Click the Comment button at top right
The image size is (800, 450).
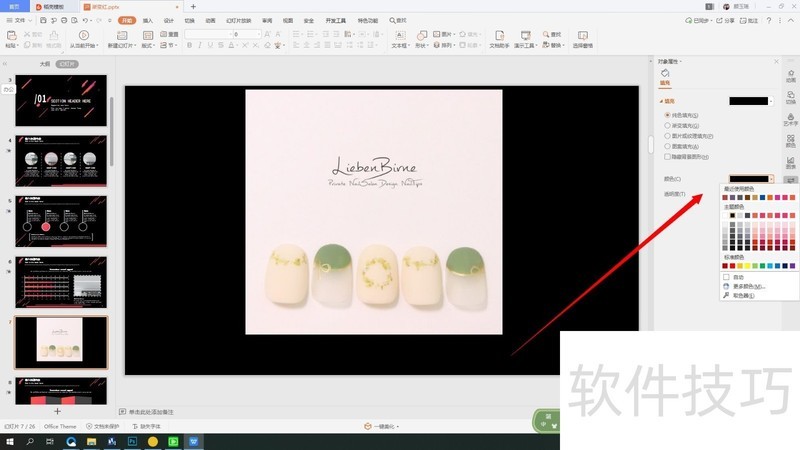point(749,20)
